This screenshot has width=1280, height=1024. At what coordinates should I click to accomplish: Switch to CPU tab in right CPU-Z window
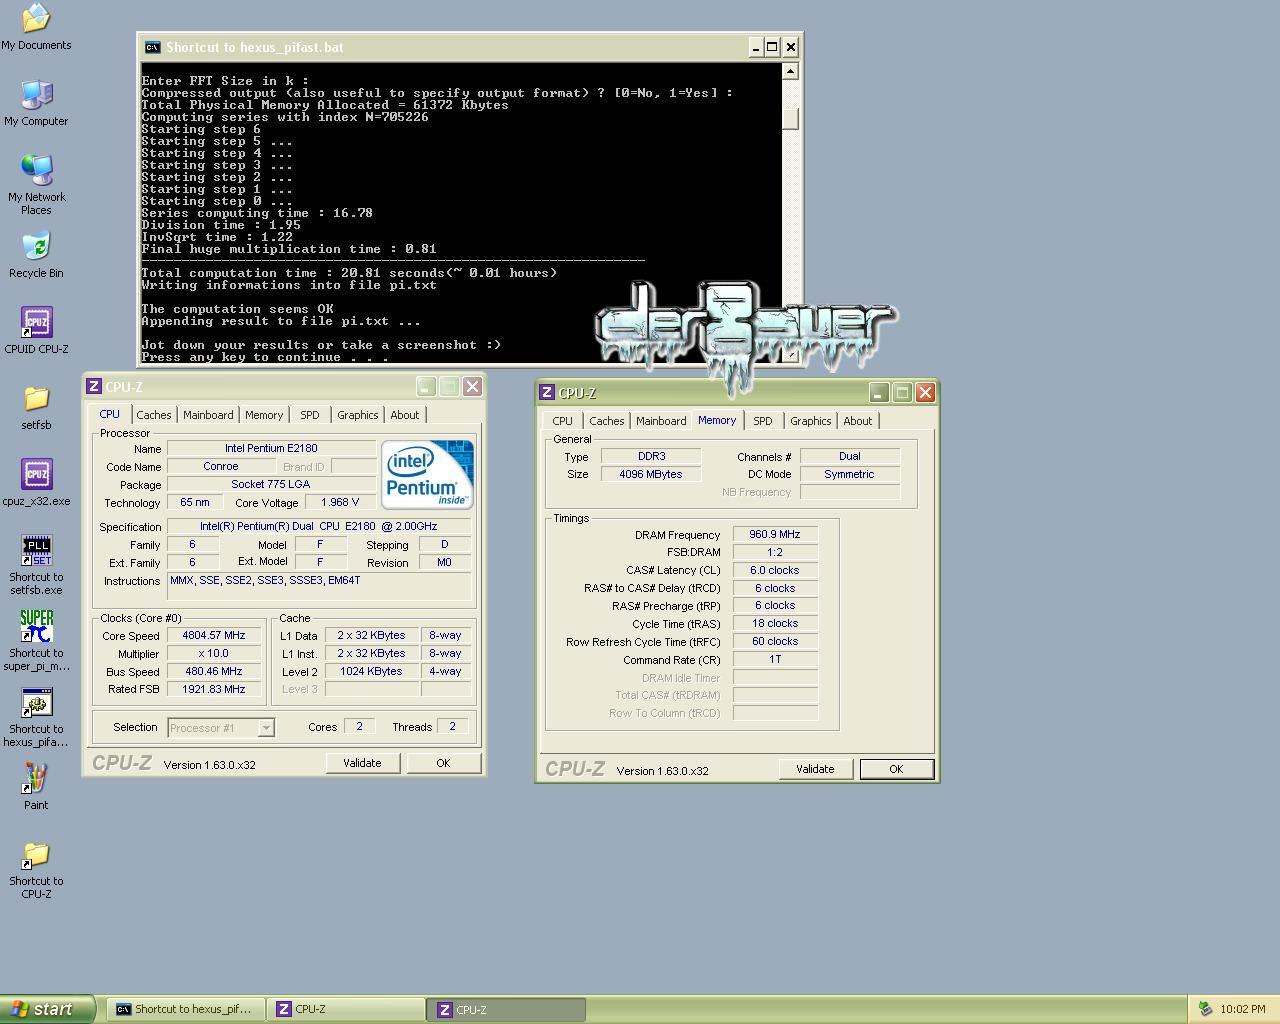tap(563, 421)
